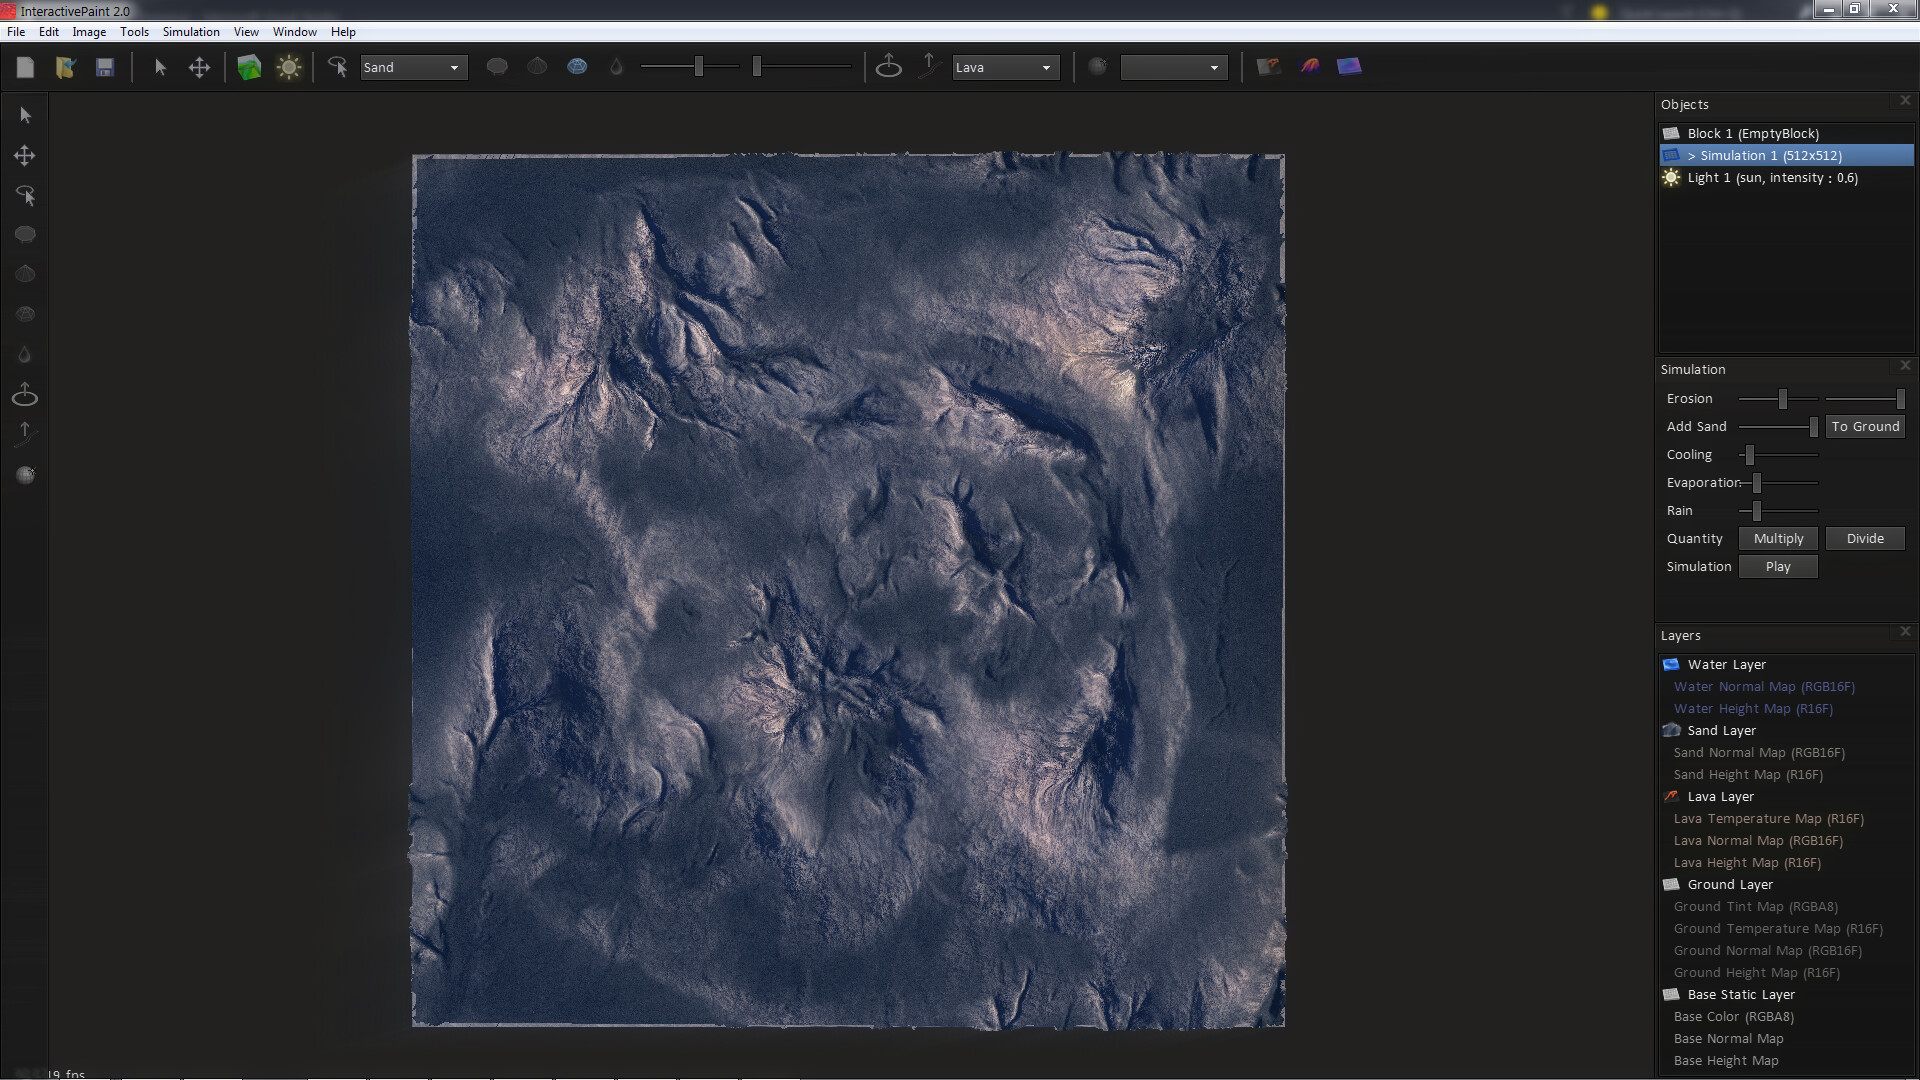Screen dimensions: 1920x1080
Task: Choose the rotate tool in the side toolbar
Action: click(25, 196)
